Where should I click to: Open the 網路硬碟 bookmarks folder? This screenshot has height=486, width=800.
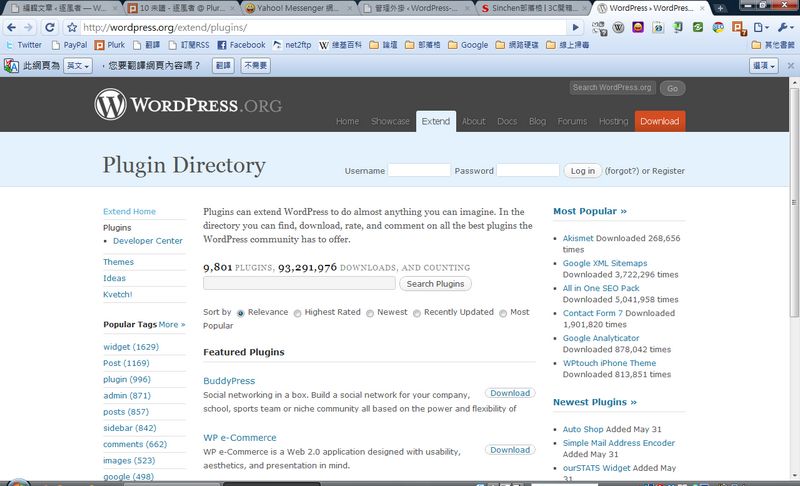(517, 45)
